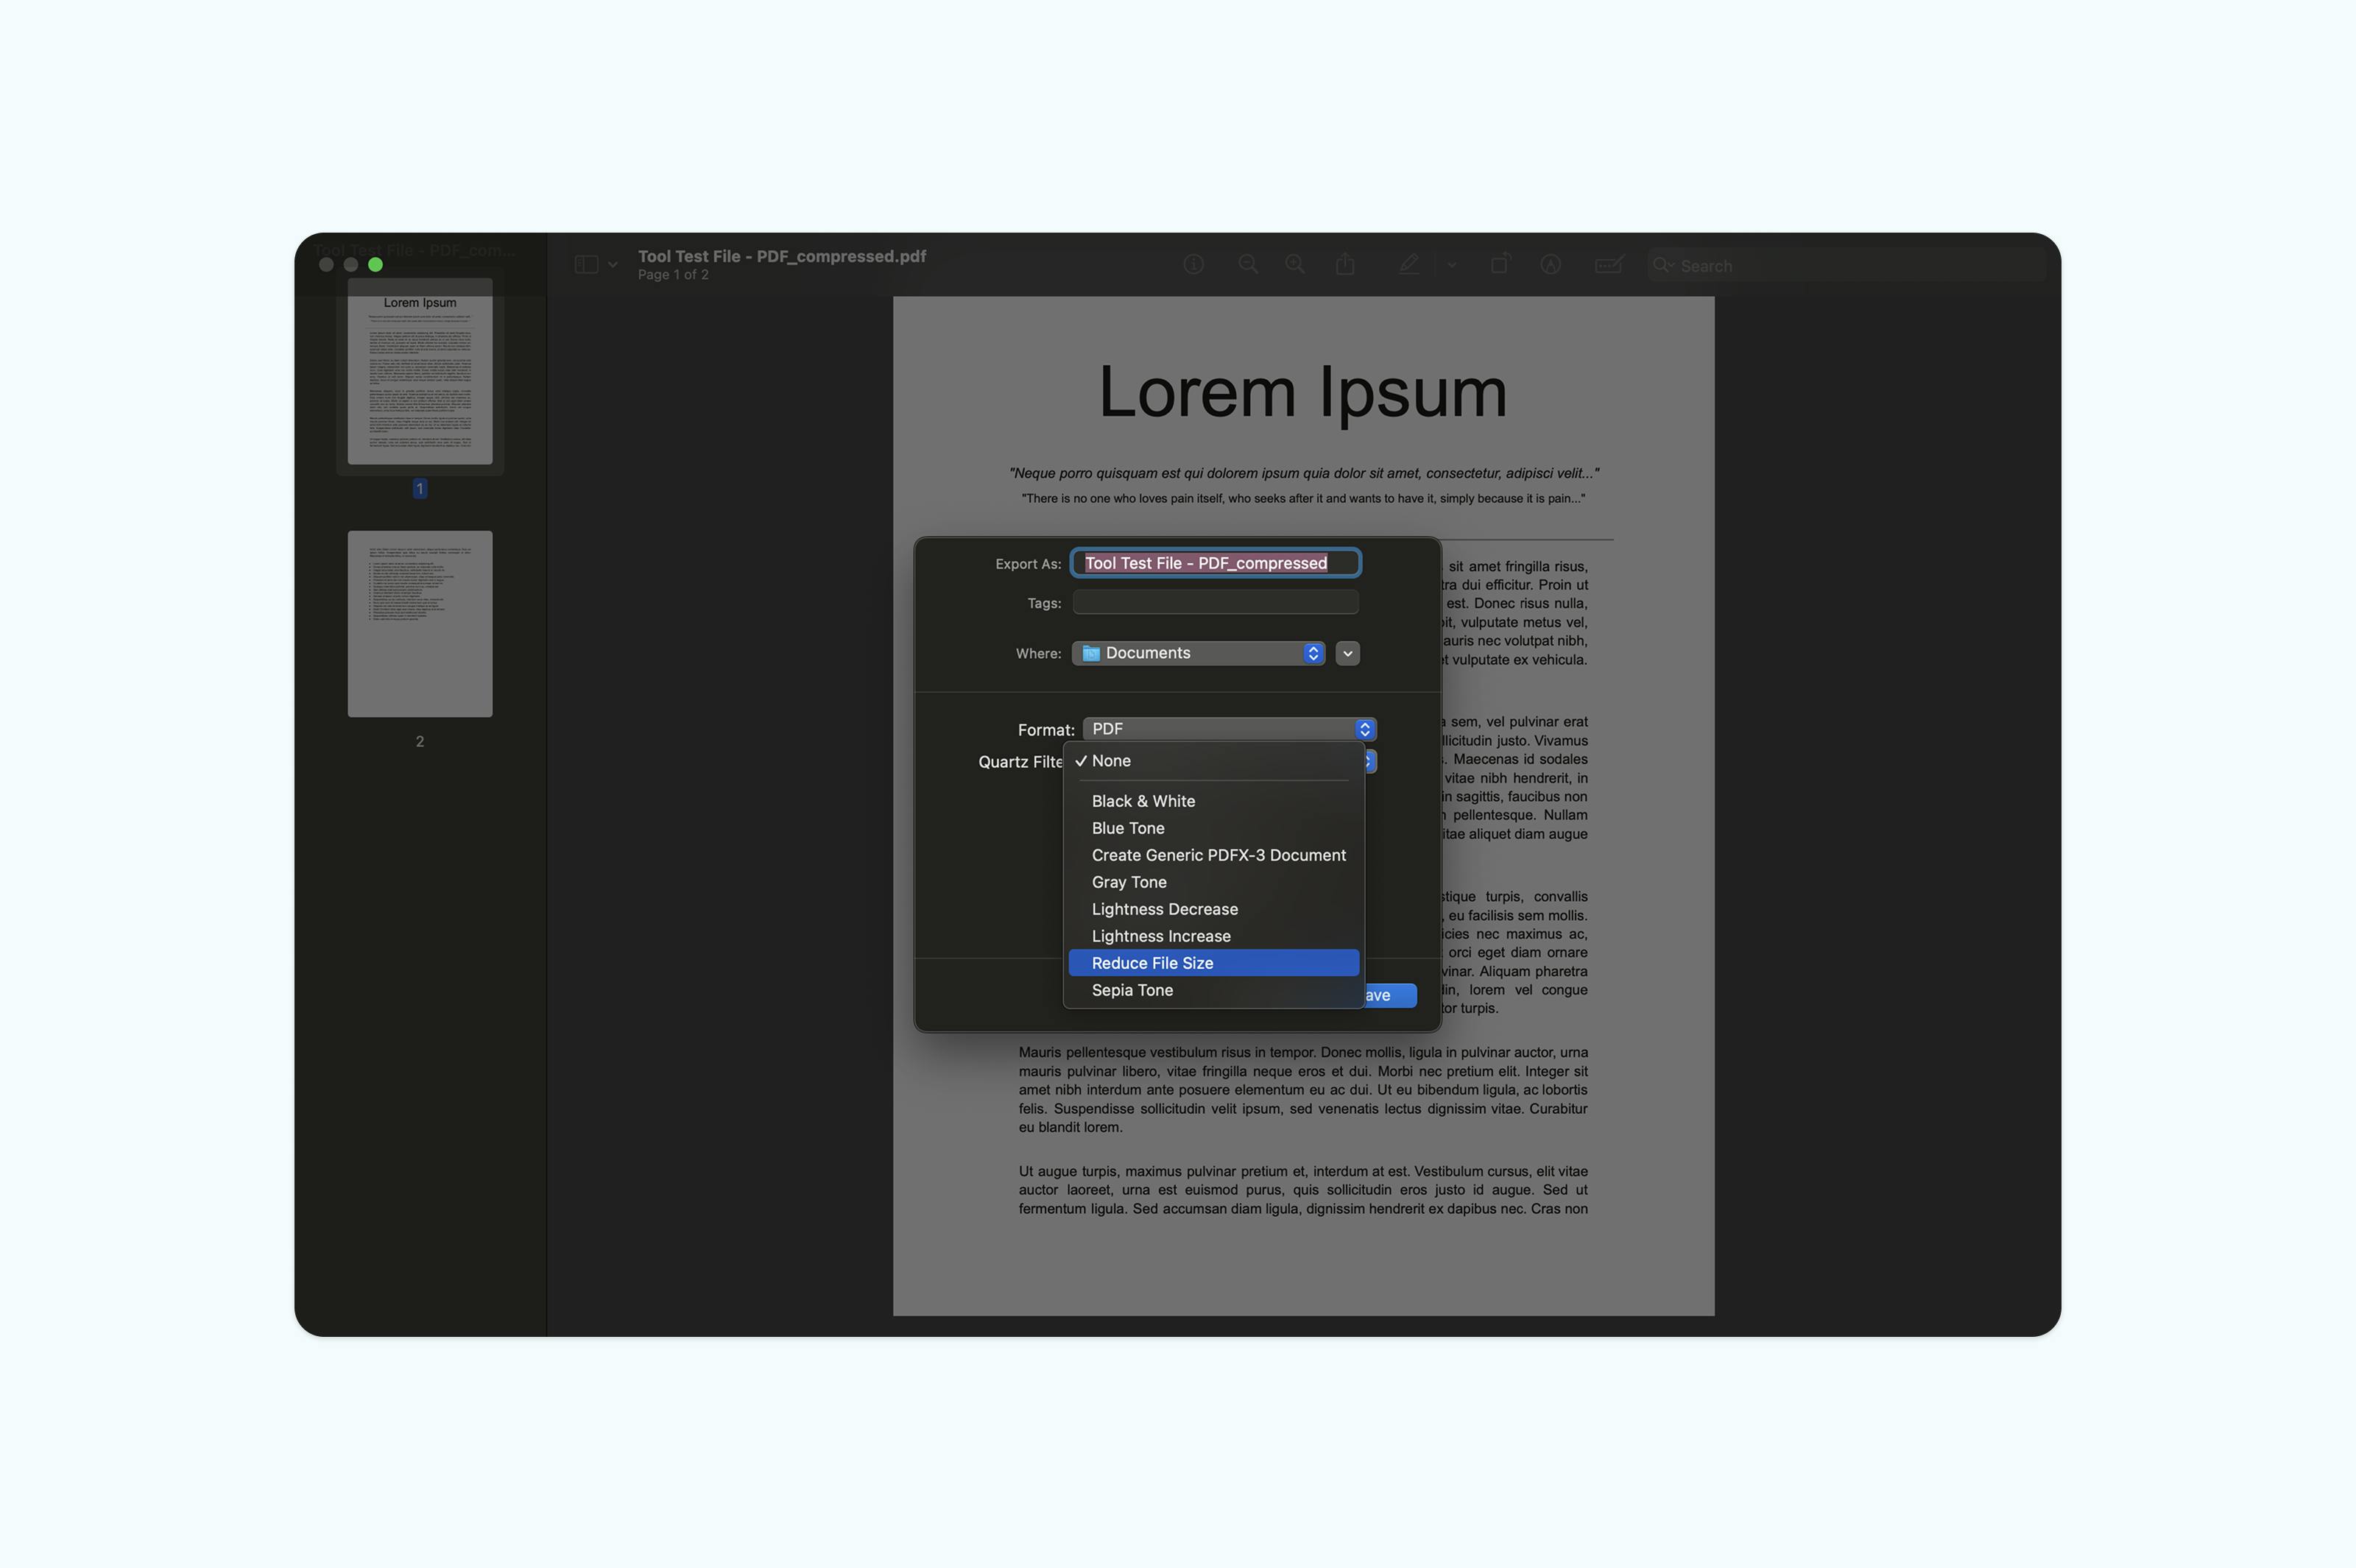The height and width of the screenshot is (1568, 2356).
Task: Zoom out of the document
Action: pyautogui.click(x=1248, y=264)
